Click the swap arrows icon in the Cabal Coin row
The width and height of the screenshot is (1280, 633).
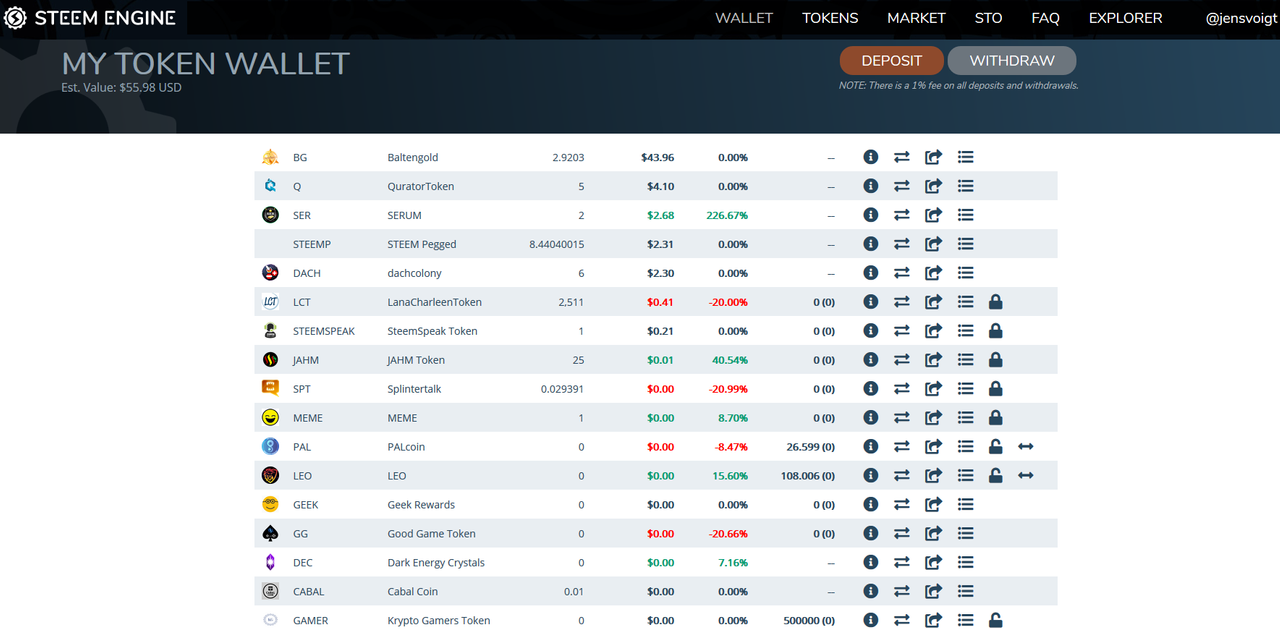pyautogui.click(x=902, y=592)
